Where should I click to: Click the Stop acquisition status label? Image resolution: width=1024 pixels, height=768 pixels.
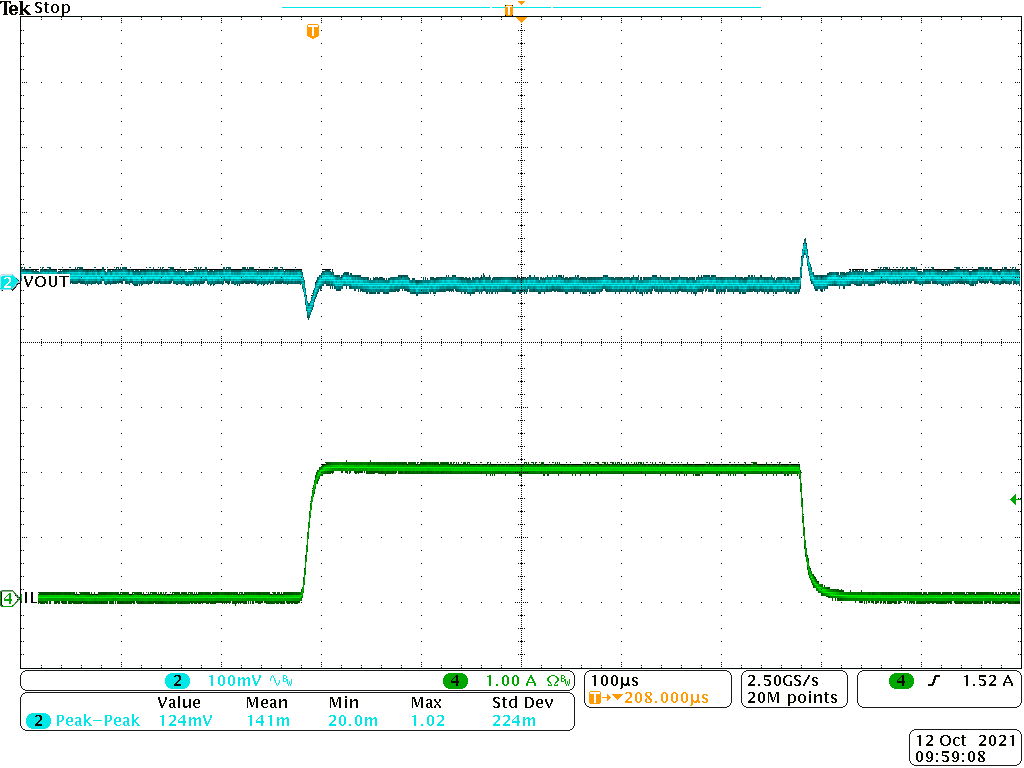(x=52, y=9)
